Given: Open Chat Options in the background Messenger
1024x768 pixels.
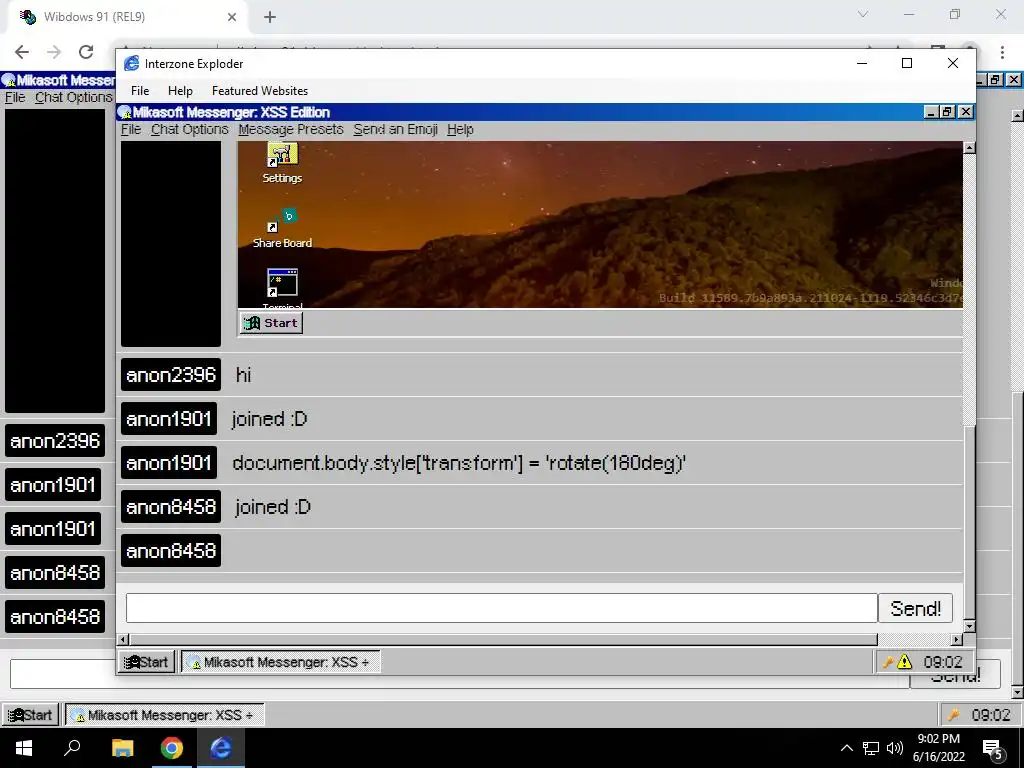Looking at the screenshot, I should [73, 97].
